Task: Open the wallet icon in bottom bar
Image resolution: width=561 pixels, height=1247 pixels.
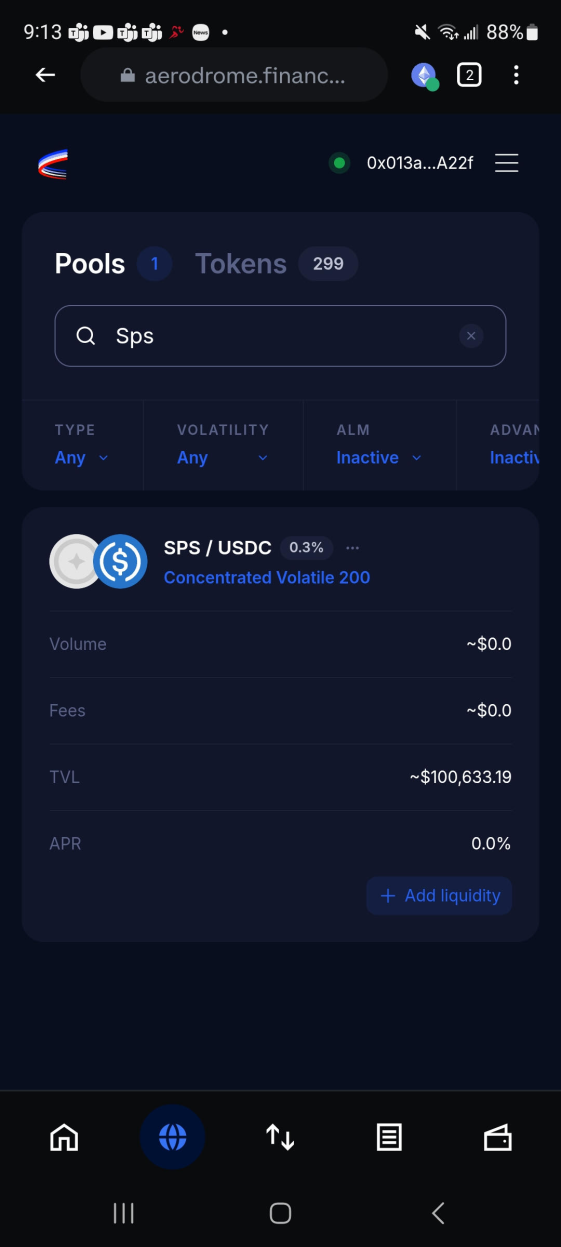Action: click(x=497, y=1137)
